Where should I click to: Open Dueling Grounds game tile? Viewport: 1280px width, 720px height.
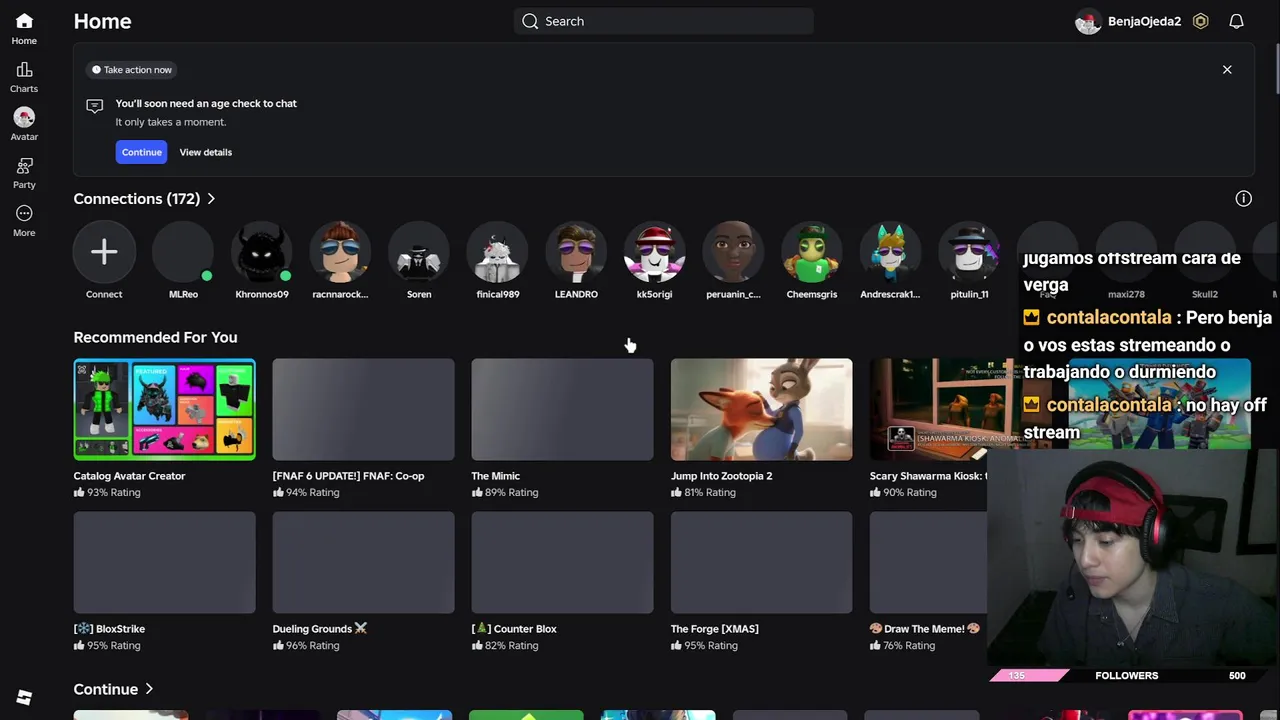coord(363,562)
